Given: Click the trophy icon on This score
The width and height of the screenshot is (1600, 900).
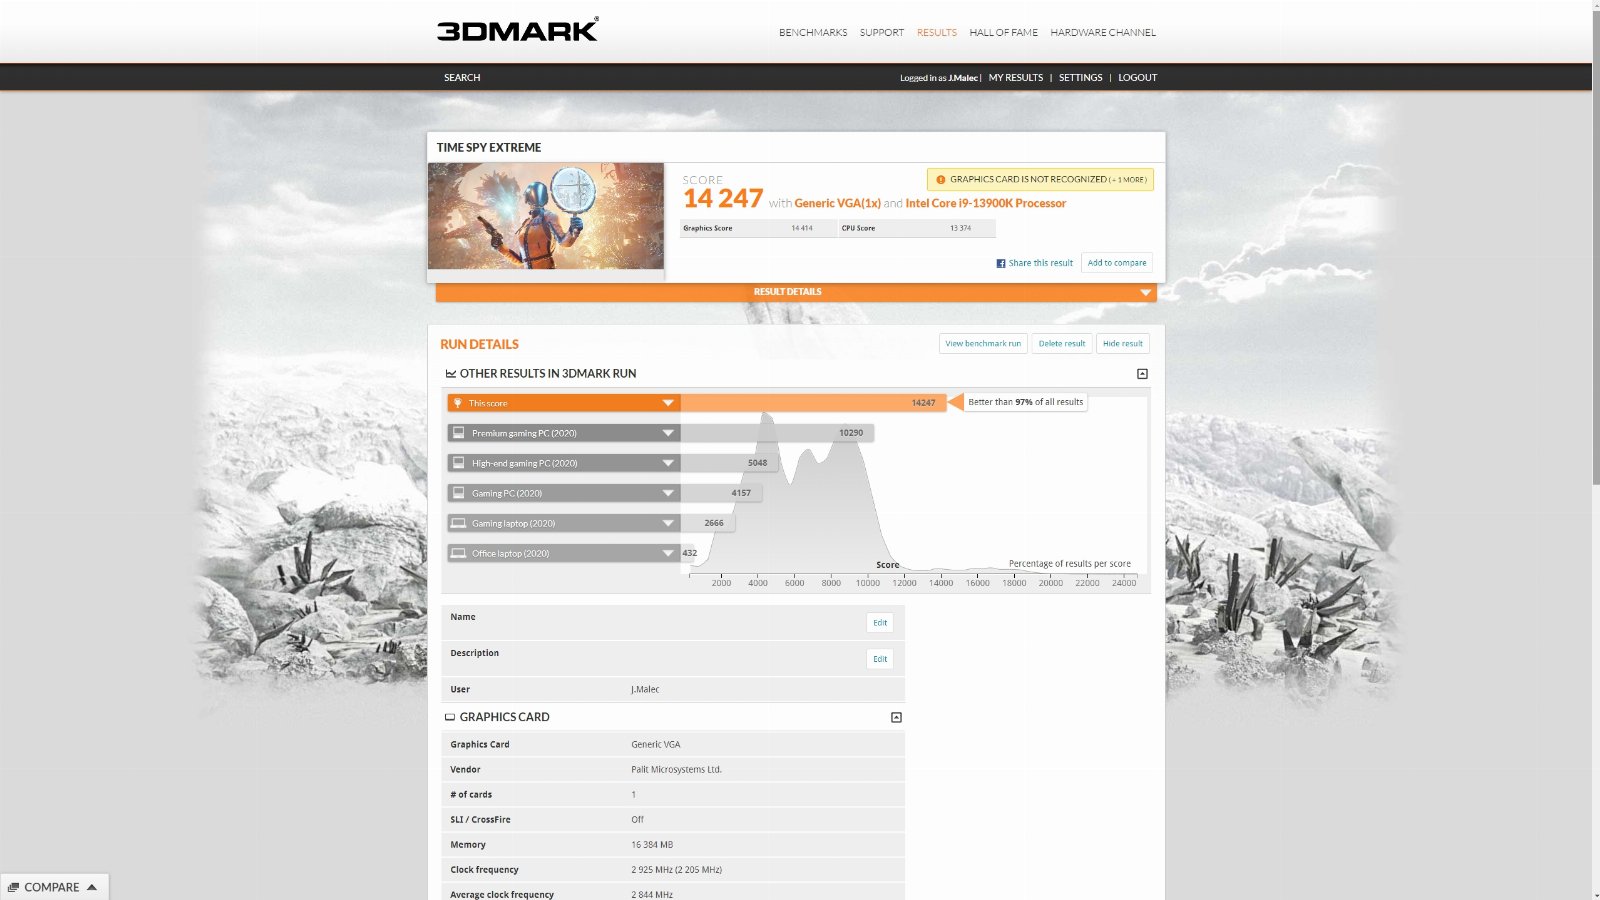Looking at the screenshot, I should [x=458, y=403].
